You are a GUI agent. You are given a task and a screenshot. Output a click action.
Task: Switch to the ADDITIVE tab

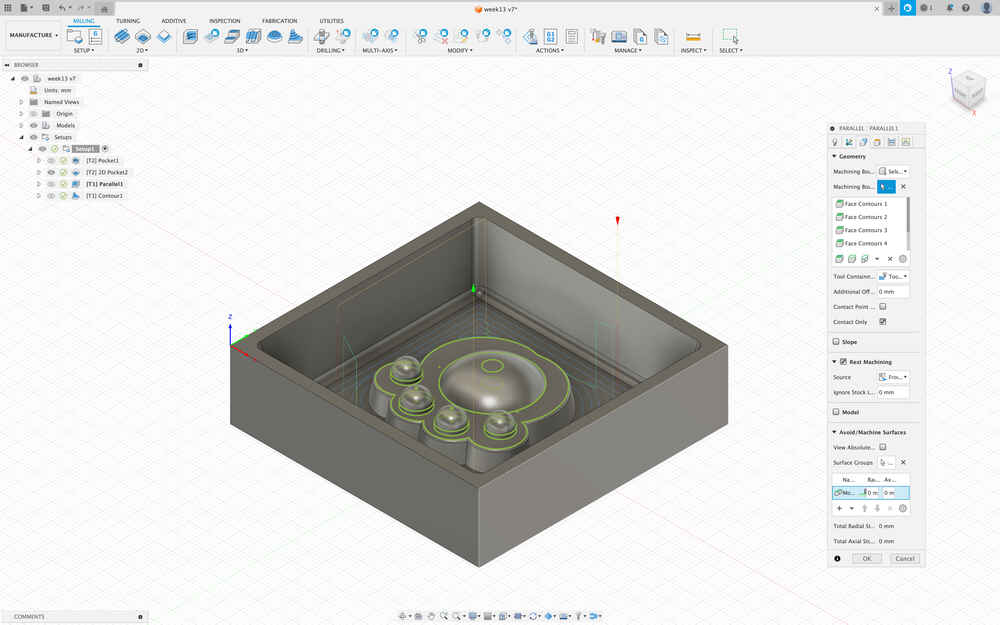coord(173,21)
